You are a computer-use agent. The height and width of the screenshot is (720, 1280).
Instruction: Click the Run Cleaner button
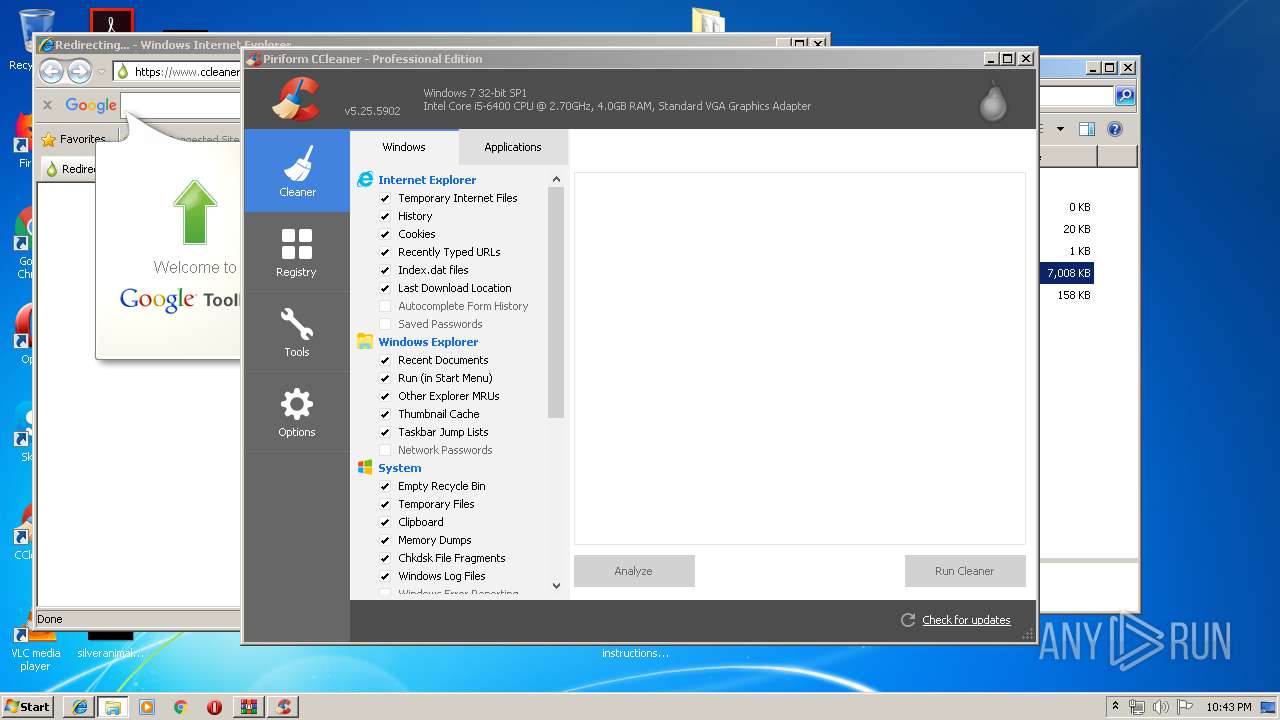(965, 571)
